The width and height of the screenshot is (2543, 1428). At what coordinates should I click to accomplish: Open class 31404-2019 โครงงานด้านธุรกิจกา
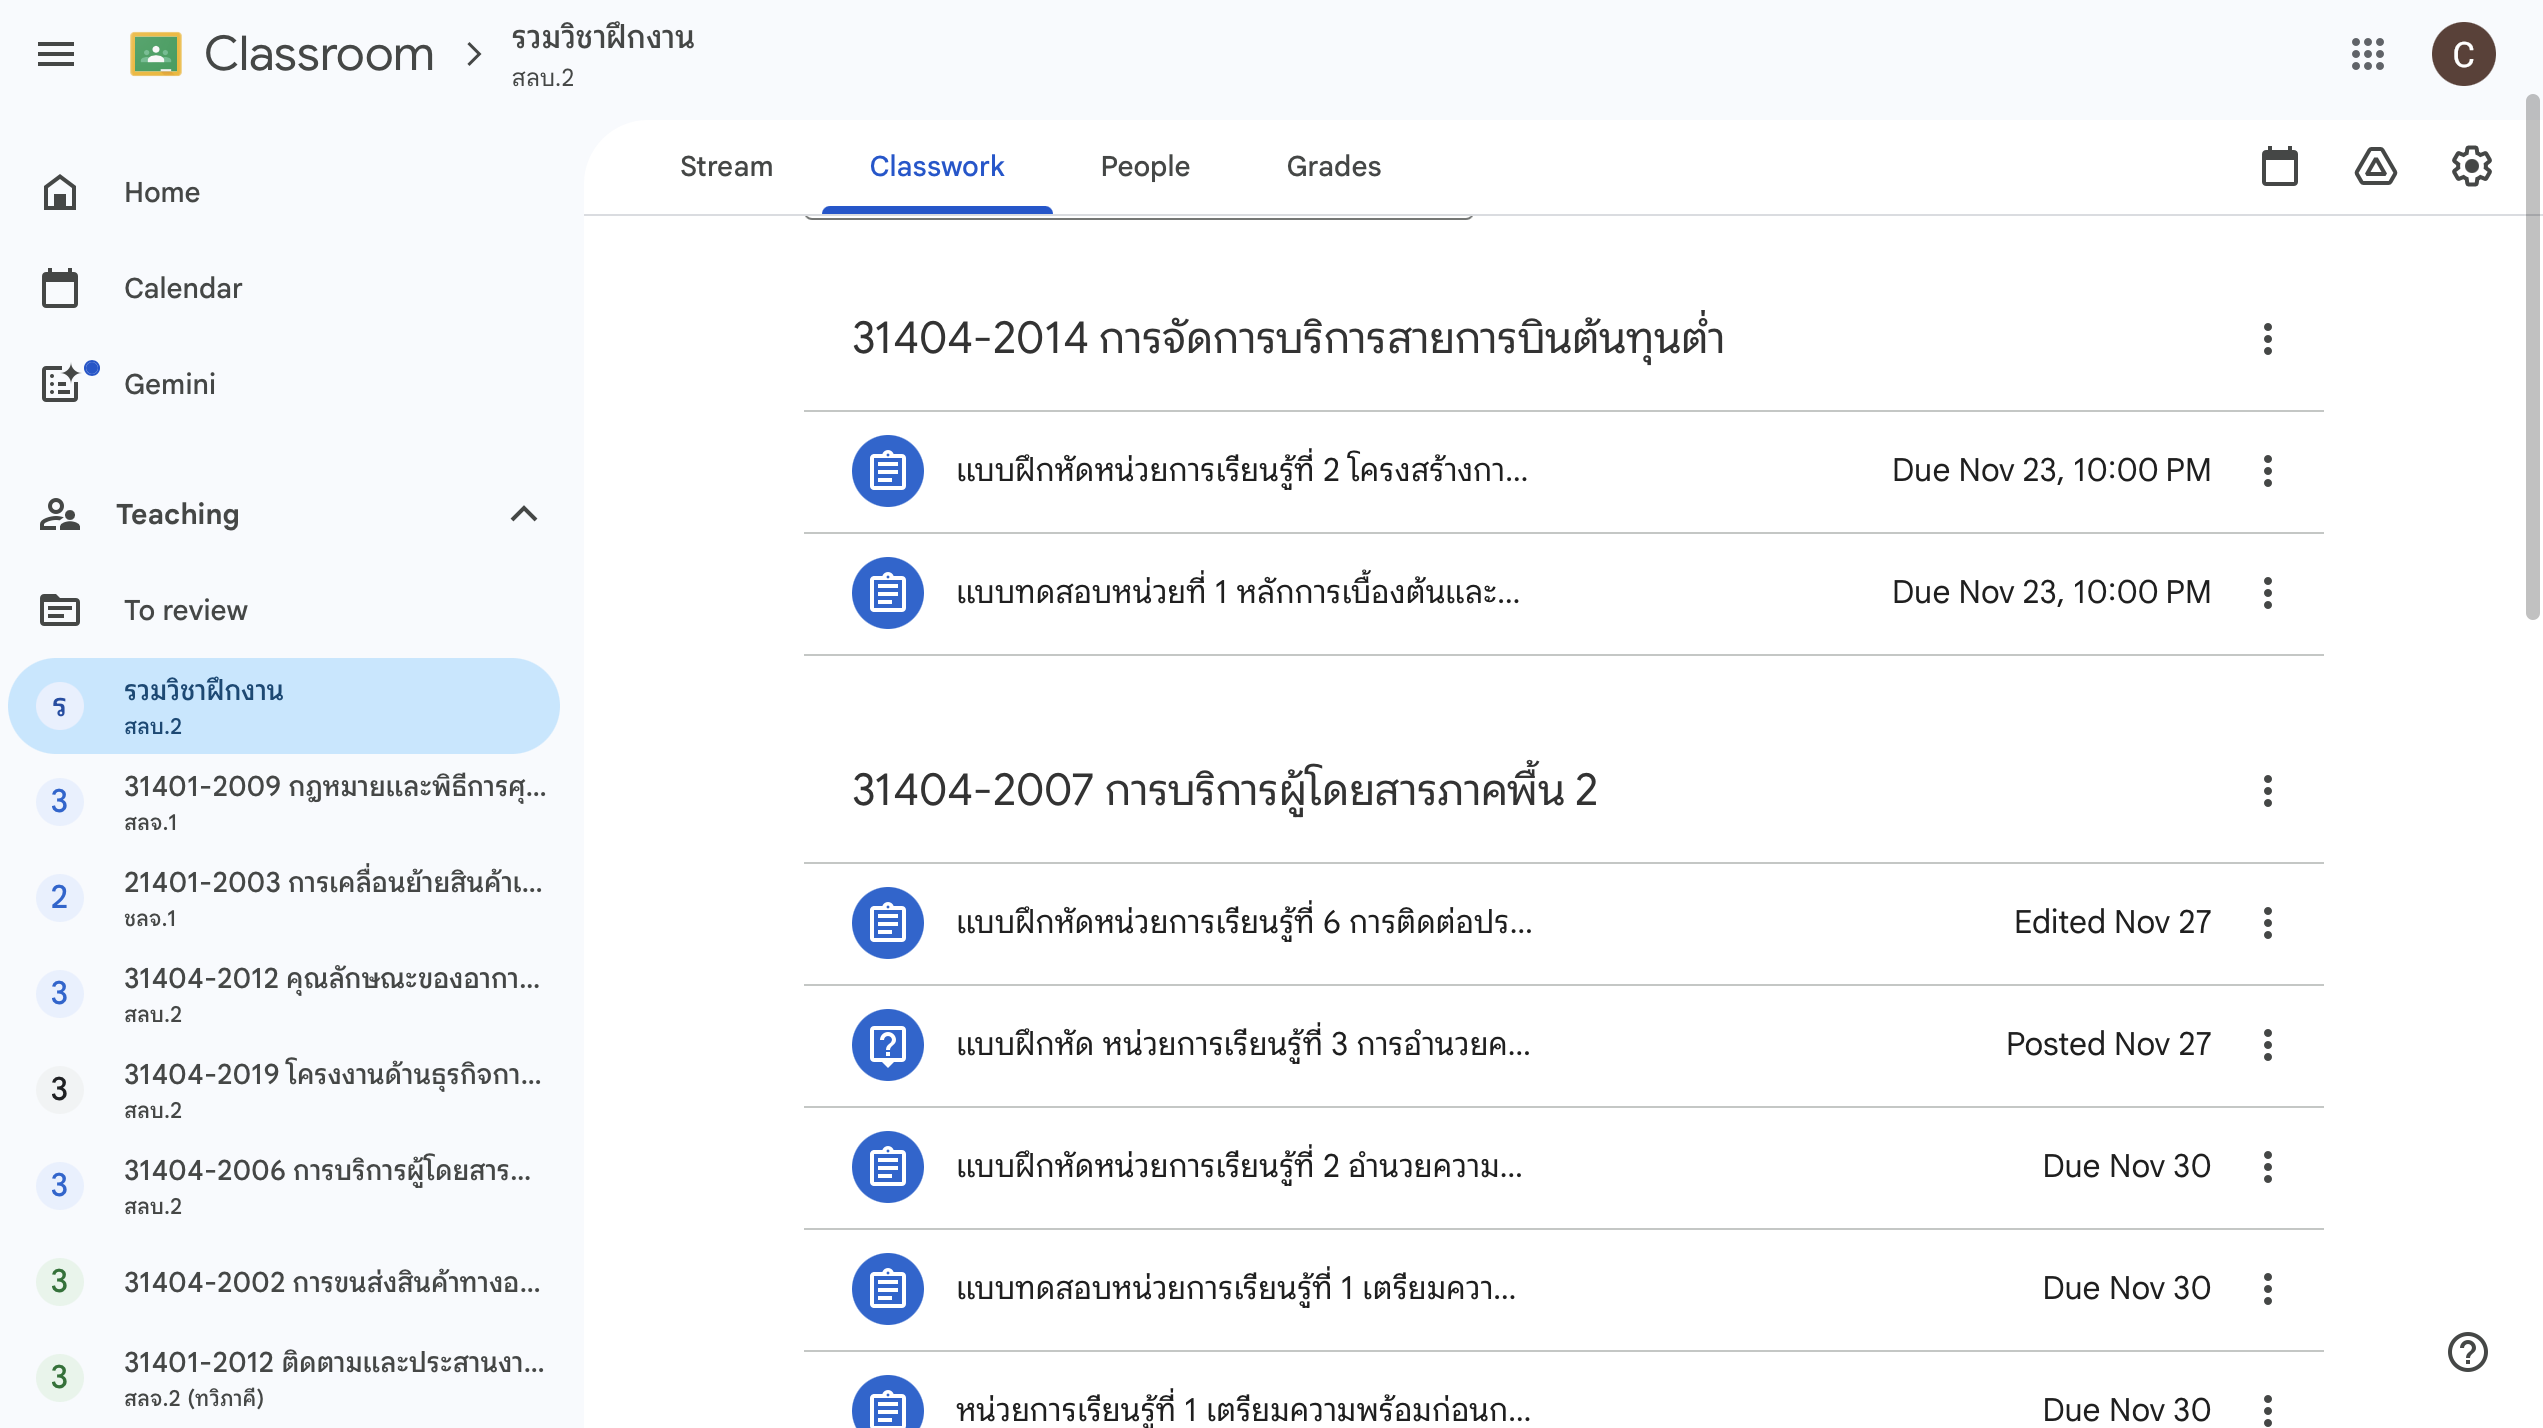click(x=284, y=1090)
